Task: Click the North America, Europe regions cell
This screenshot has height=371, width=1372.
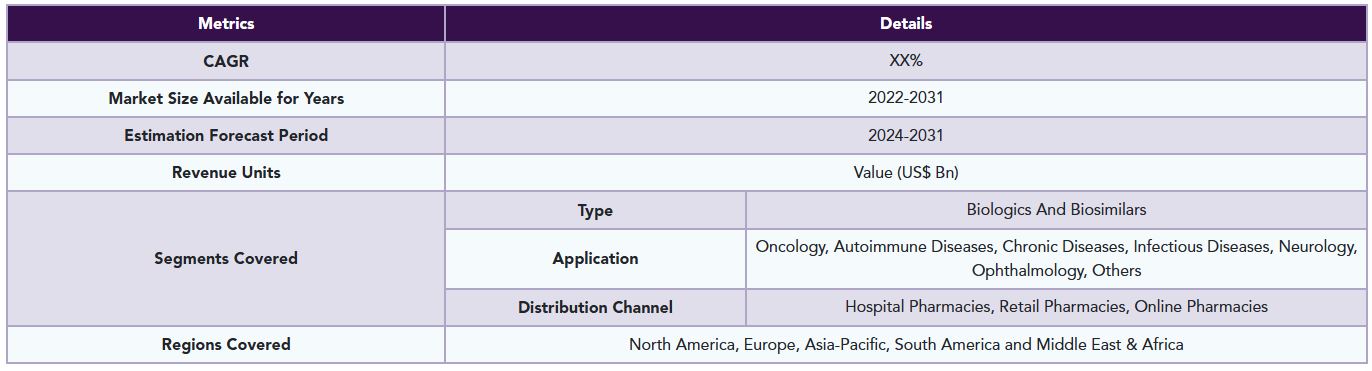Action: (906, 344)
